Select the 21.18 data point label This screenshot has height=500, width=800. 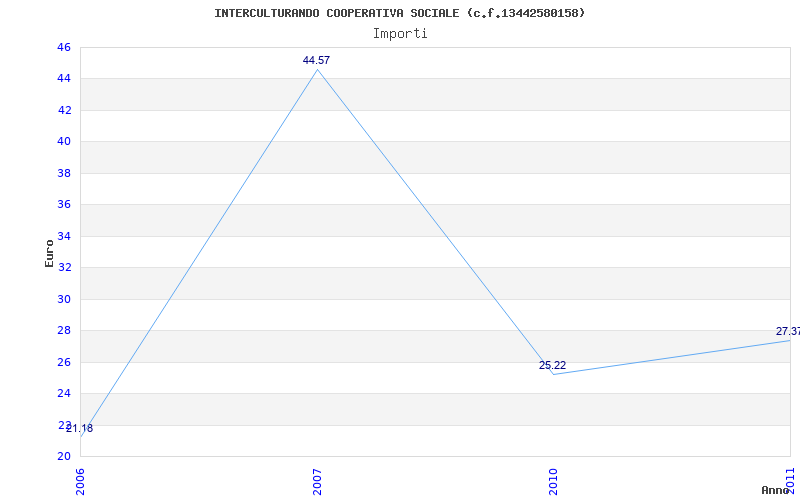coord(80,429)
